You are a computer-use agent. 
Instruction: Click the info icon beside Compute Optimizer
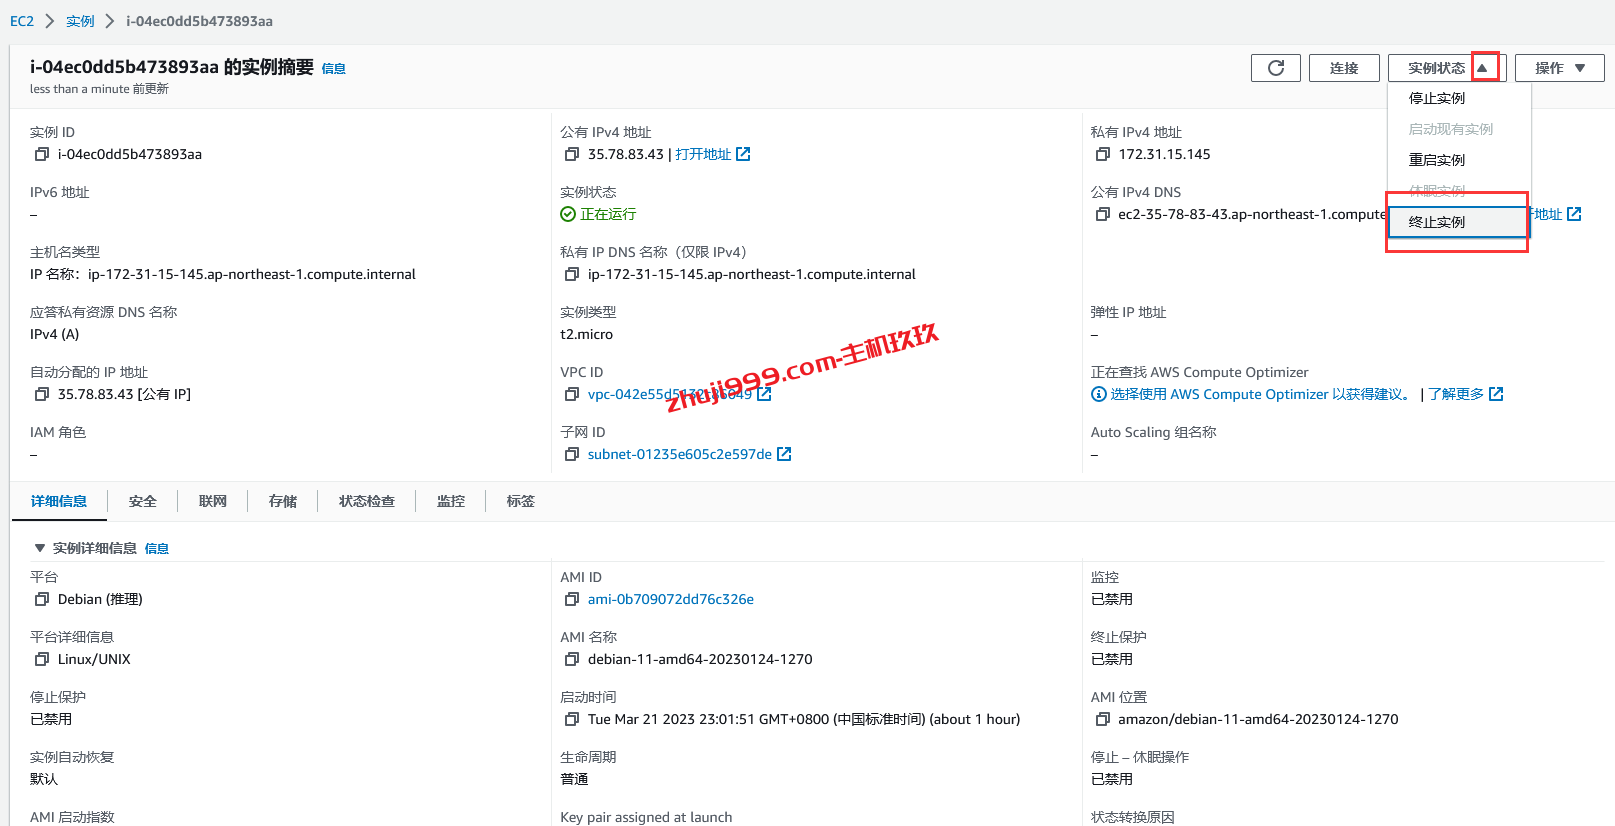tap(1098, 394)
